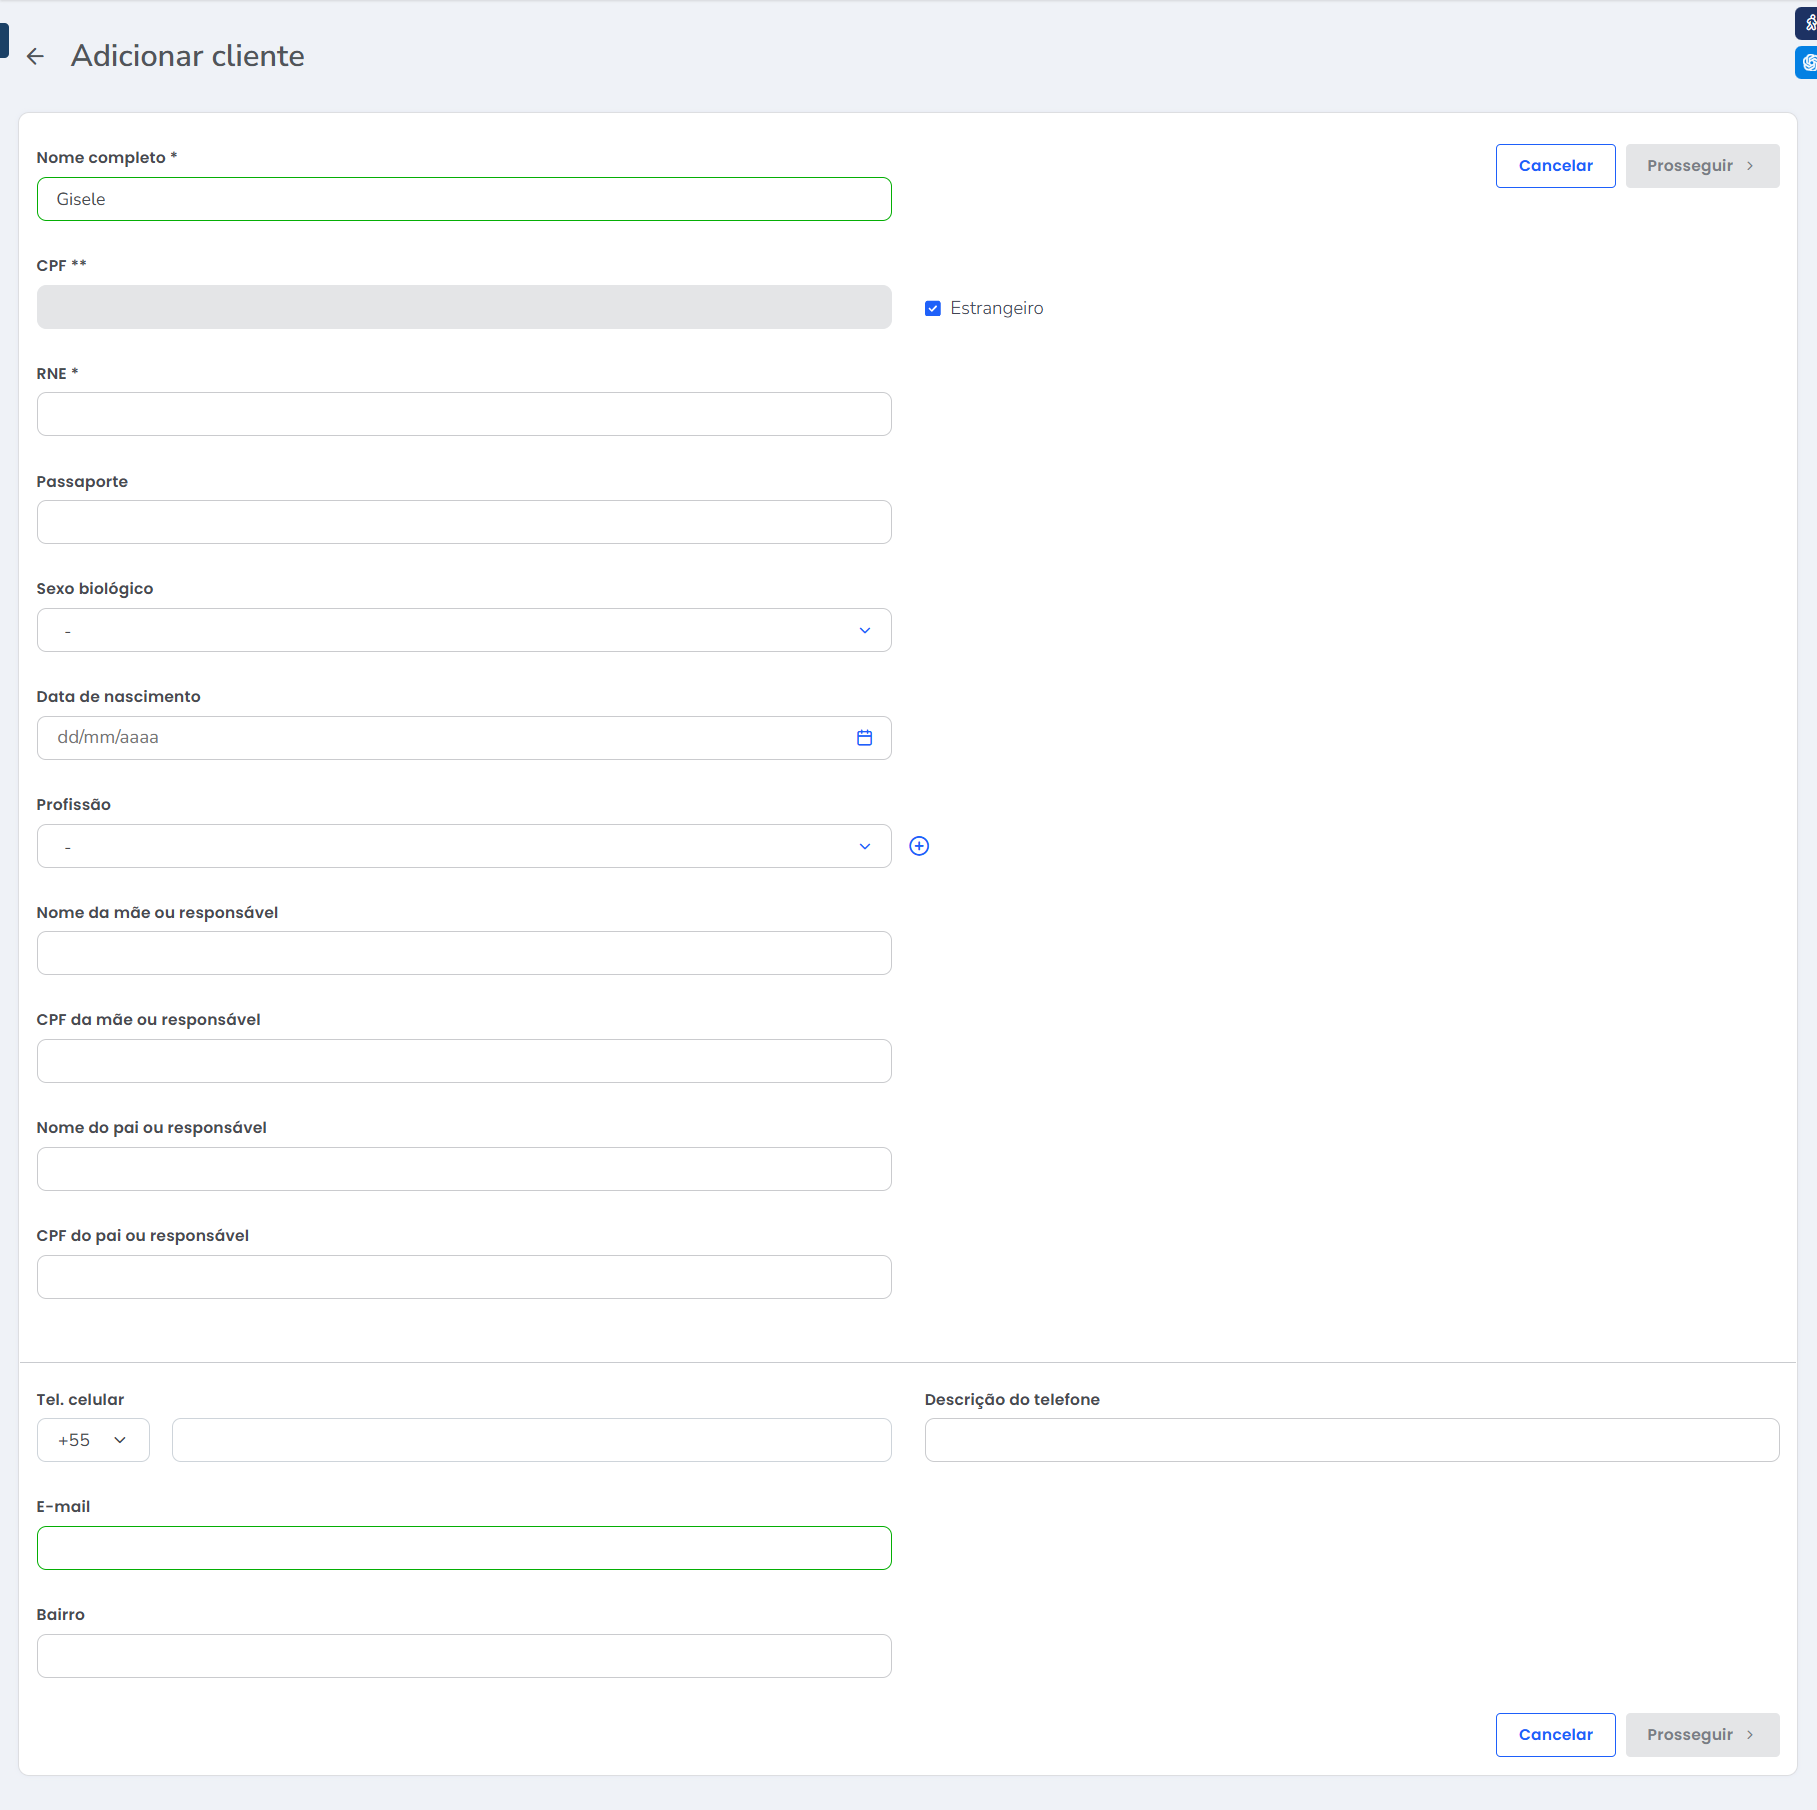1817x1810 pixels.
Task: Uncheck the Estrangeiro checkbox
Action: coord(933,309)
